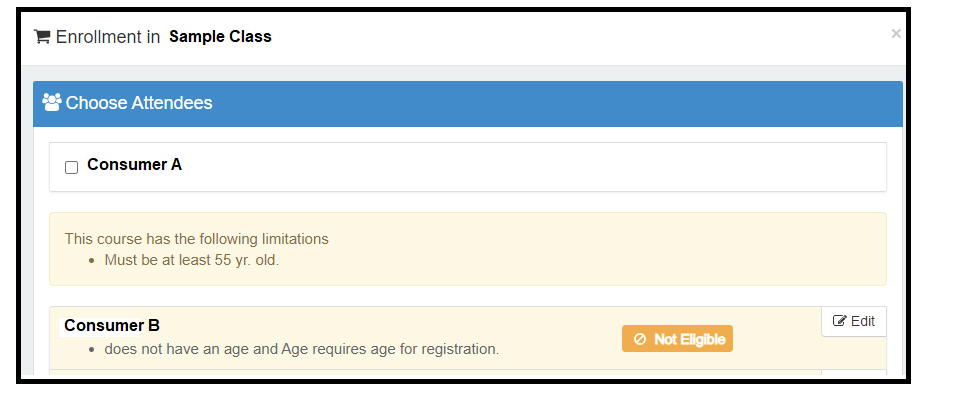957x405 pixels.
Task: Check the Consumer A checkbox
Action: 71,167
